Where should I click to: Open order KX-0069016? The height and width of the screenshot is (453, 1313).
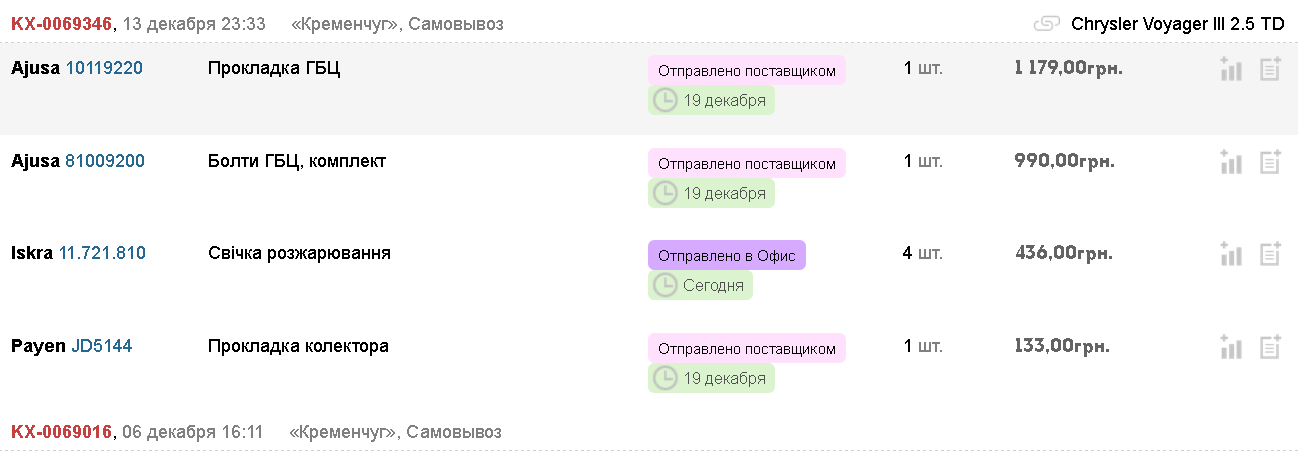tap(61, 432)
